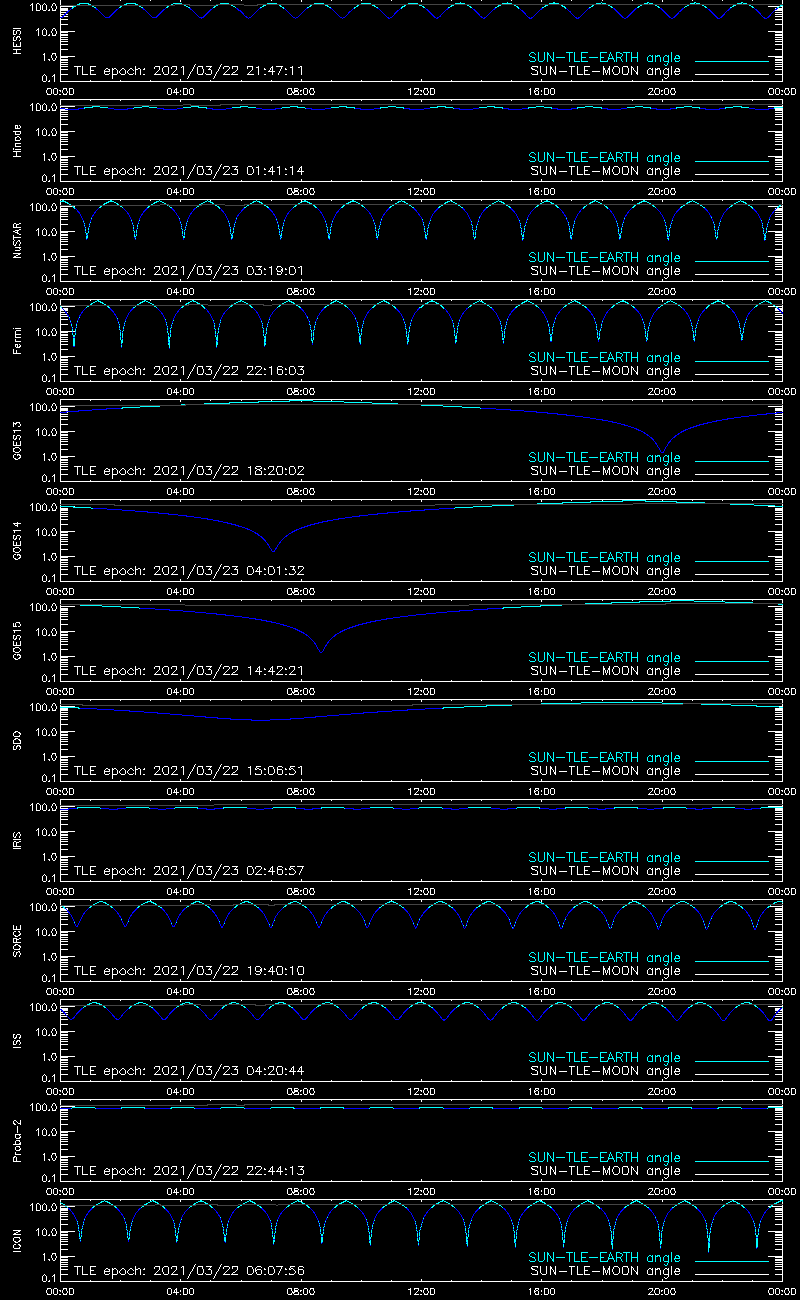The width and height of the screenshot is (800, 1300).
Task: Click 'SUN-TLE-EARTH angle' legend in IRIS panel
Action: point(604,858)
